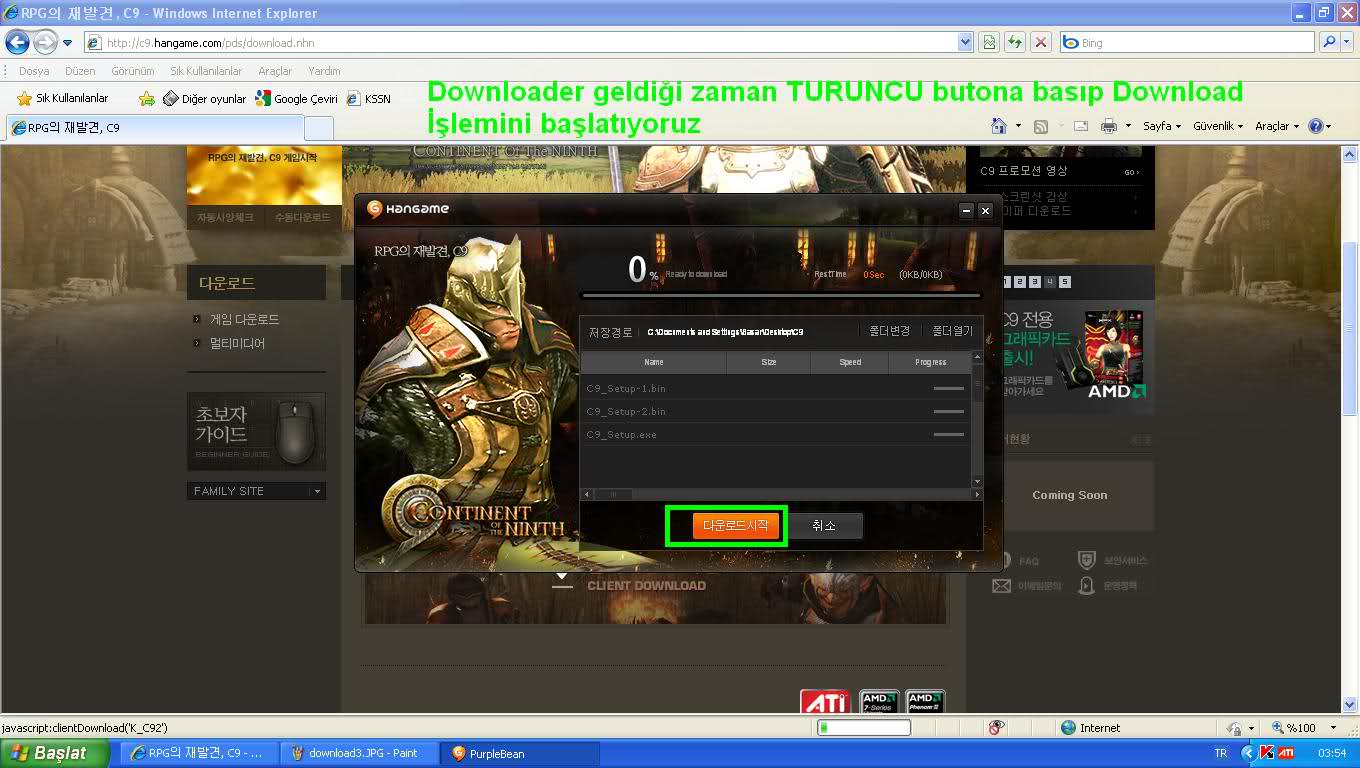Click the downloader overall progress bar
The width and height of the screenshot is (1360, 768).
point(780,296)
